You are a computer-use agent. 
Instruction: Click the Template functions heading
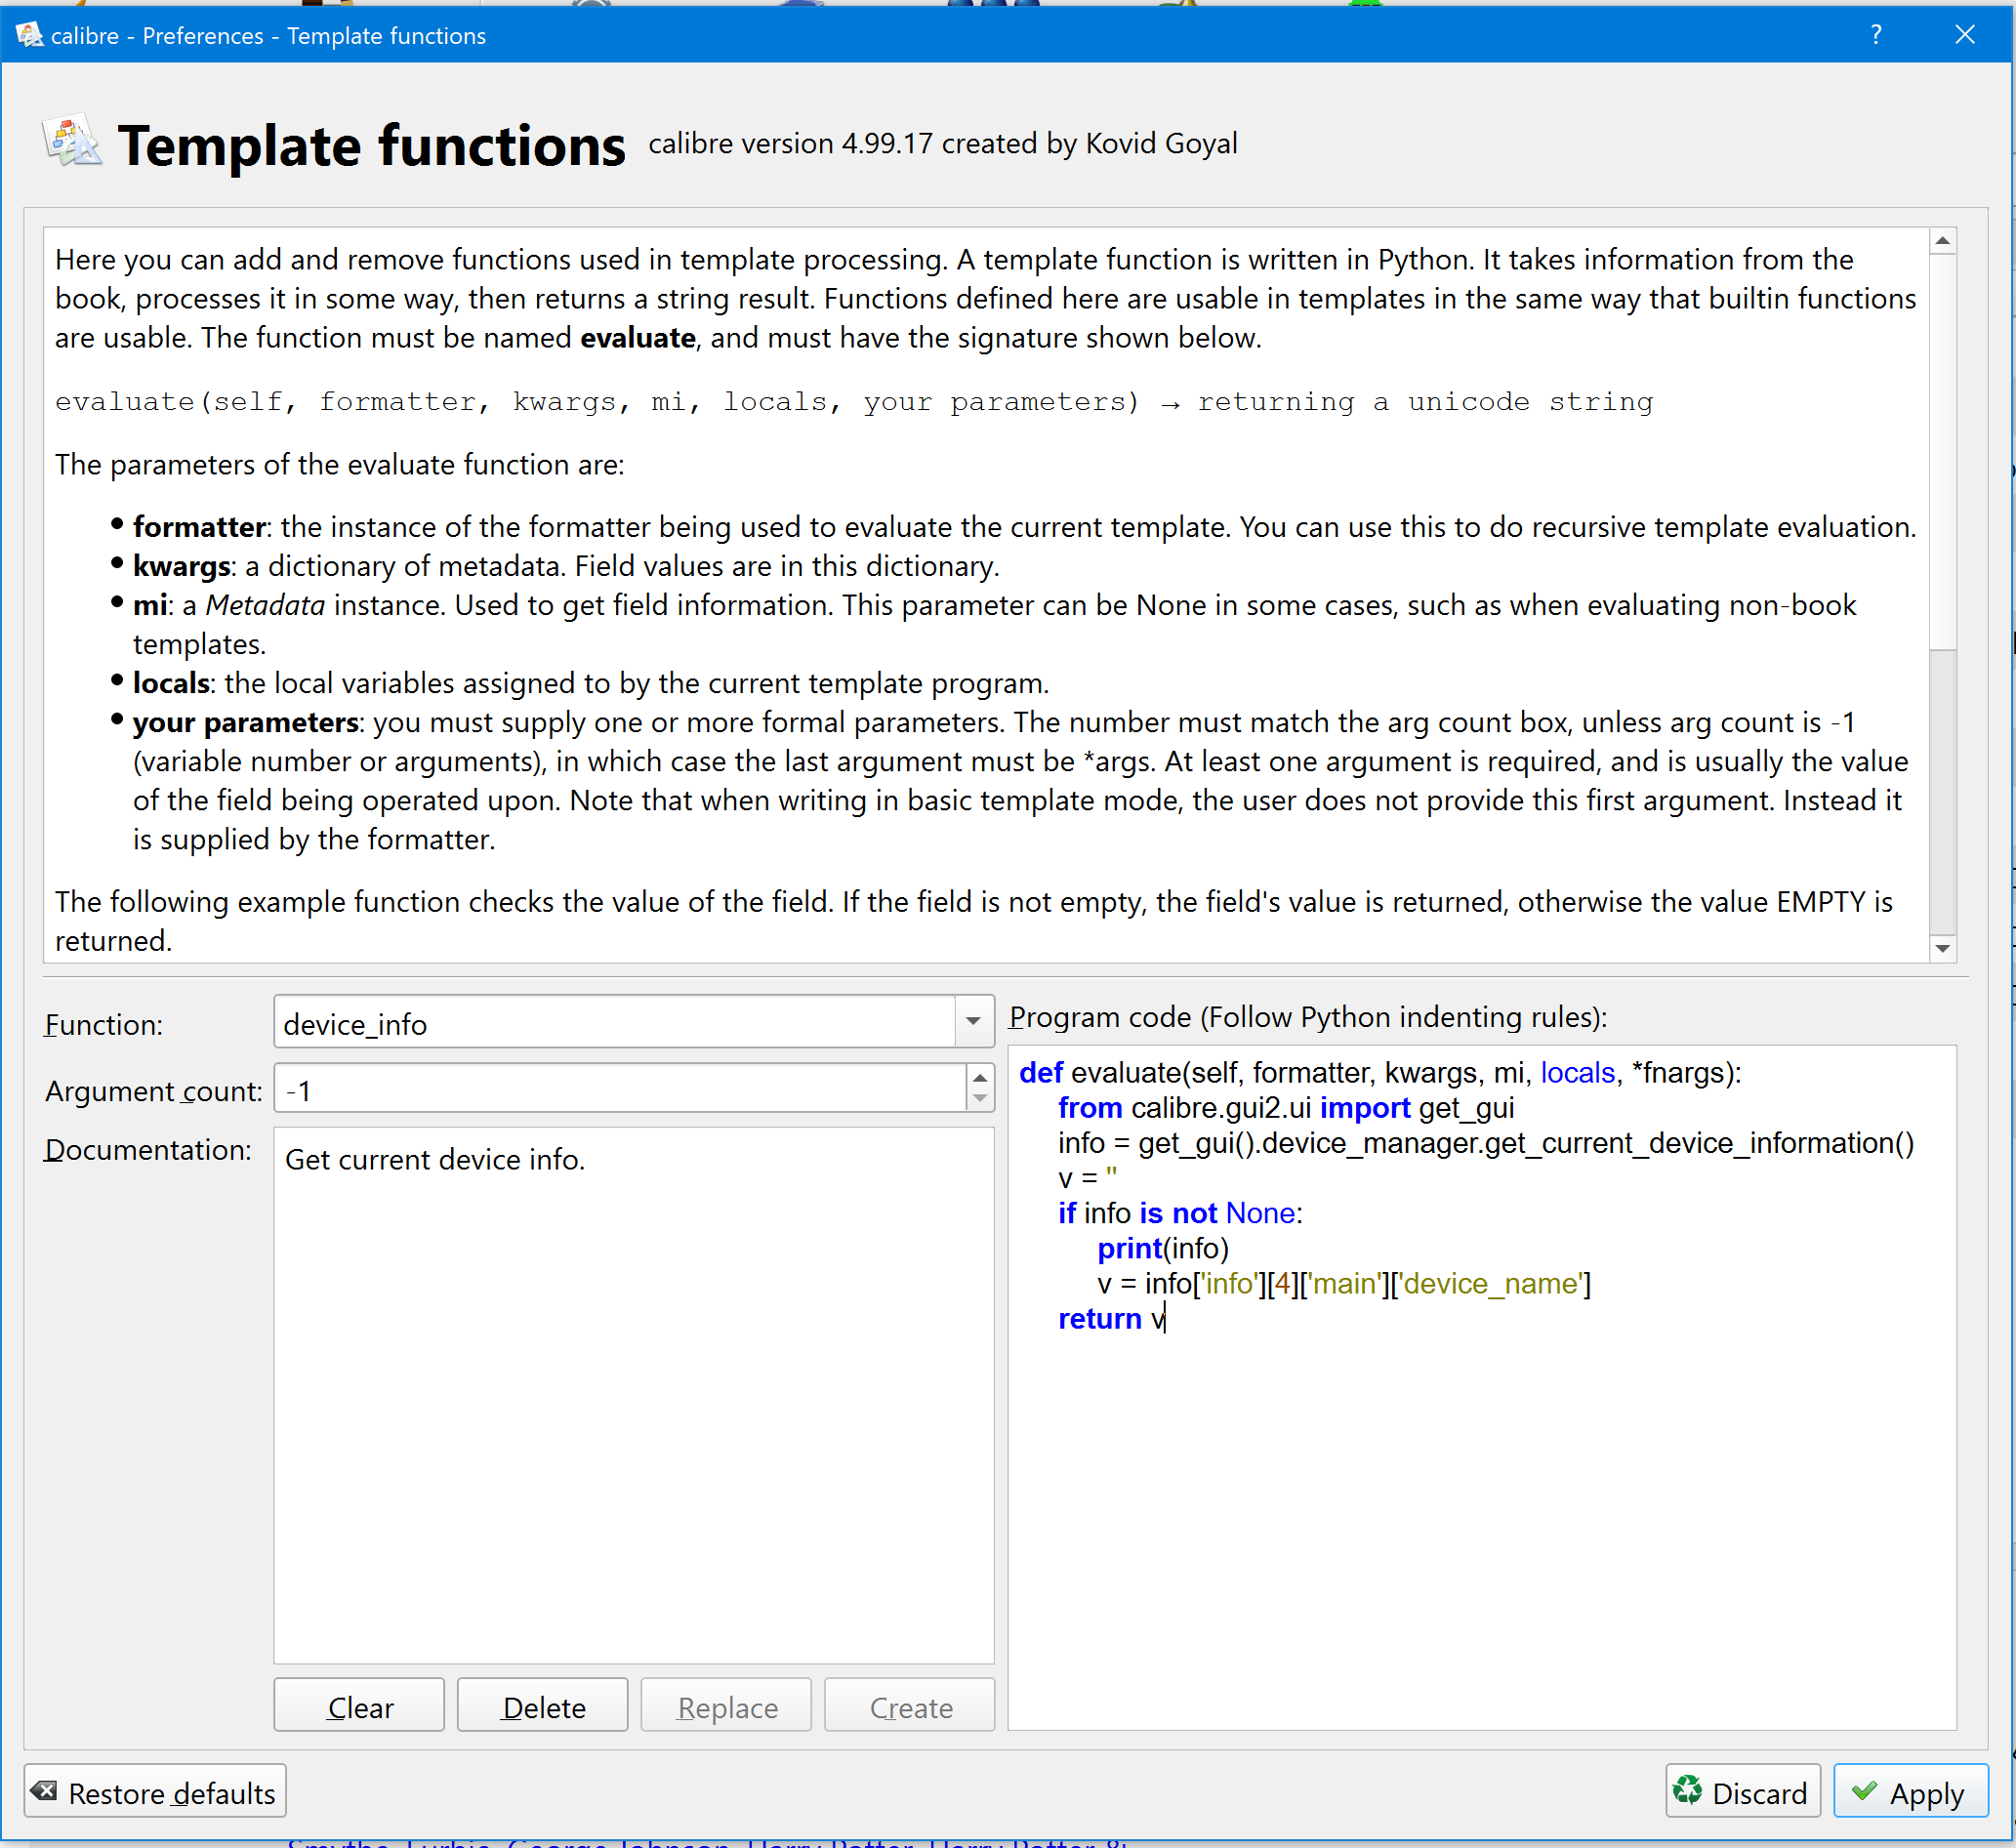[371, 145]
